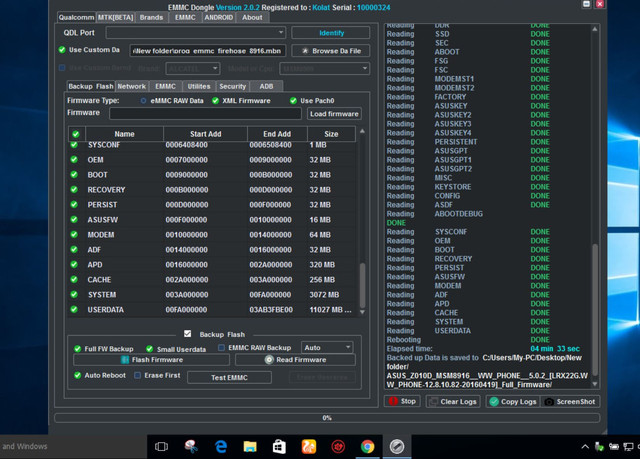Open the red gear app on the taskbar

(338, 446)
